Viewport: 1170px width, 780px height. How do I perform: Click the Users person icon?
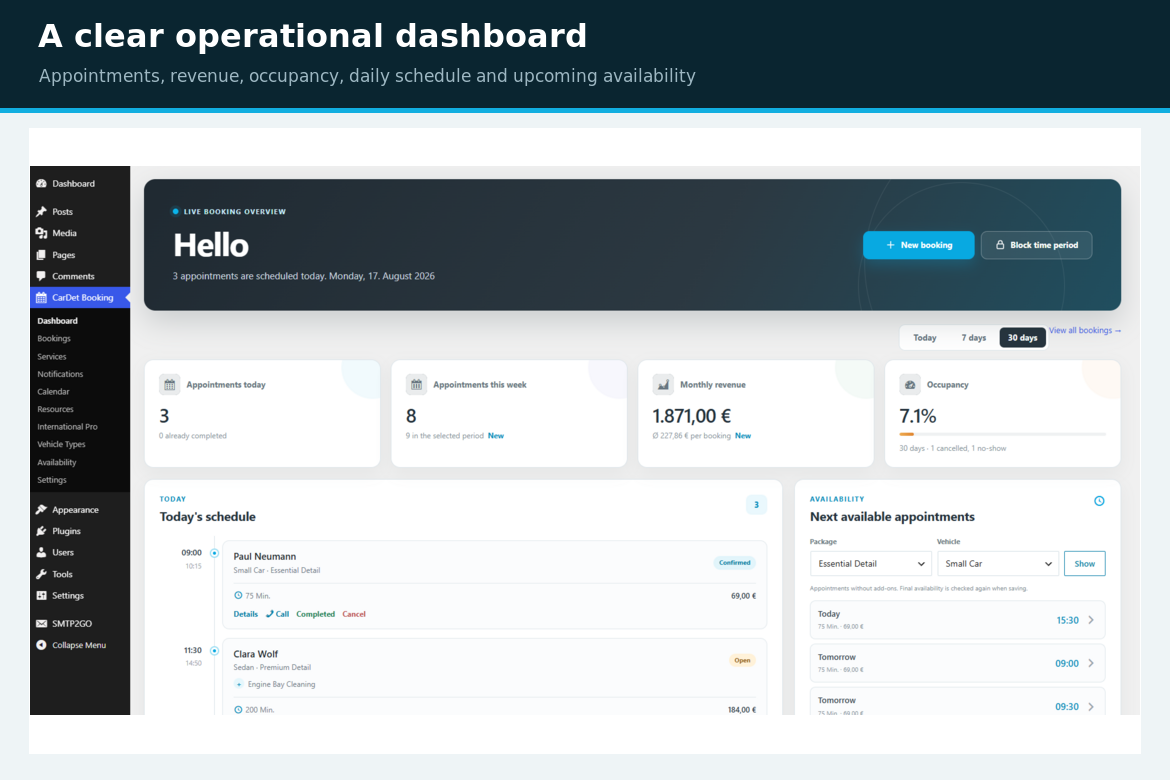tap(41, 552)
